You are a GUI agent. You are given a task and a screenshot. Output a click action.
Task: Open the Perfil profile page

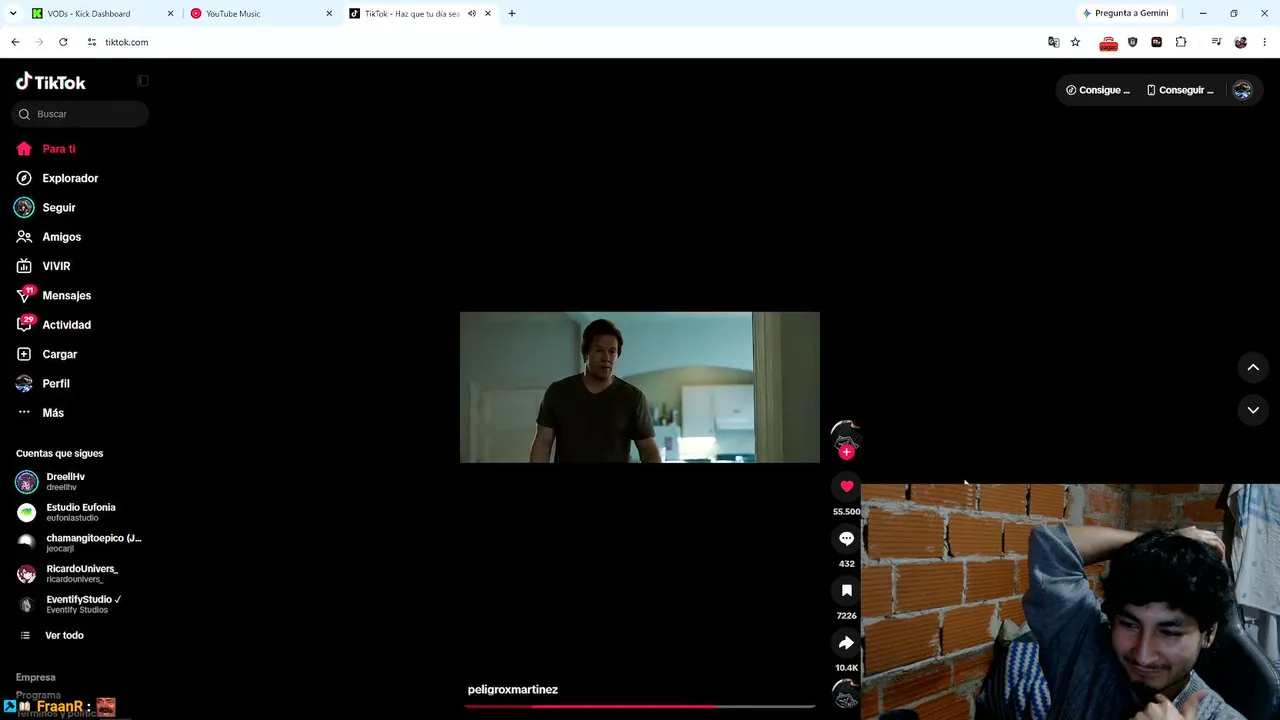(43, 384)
